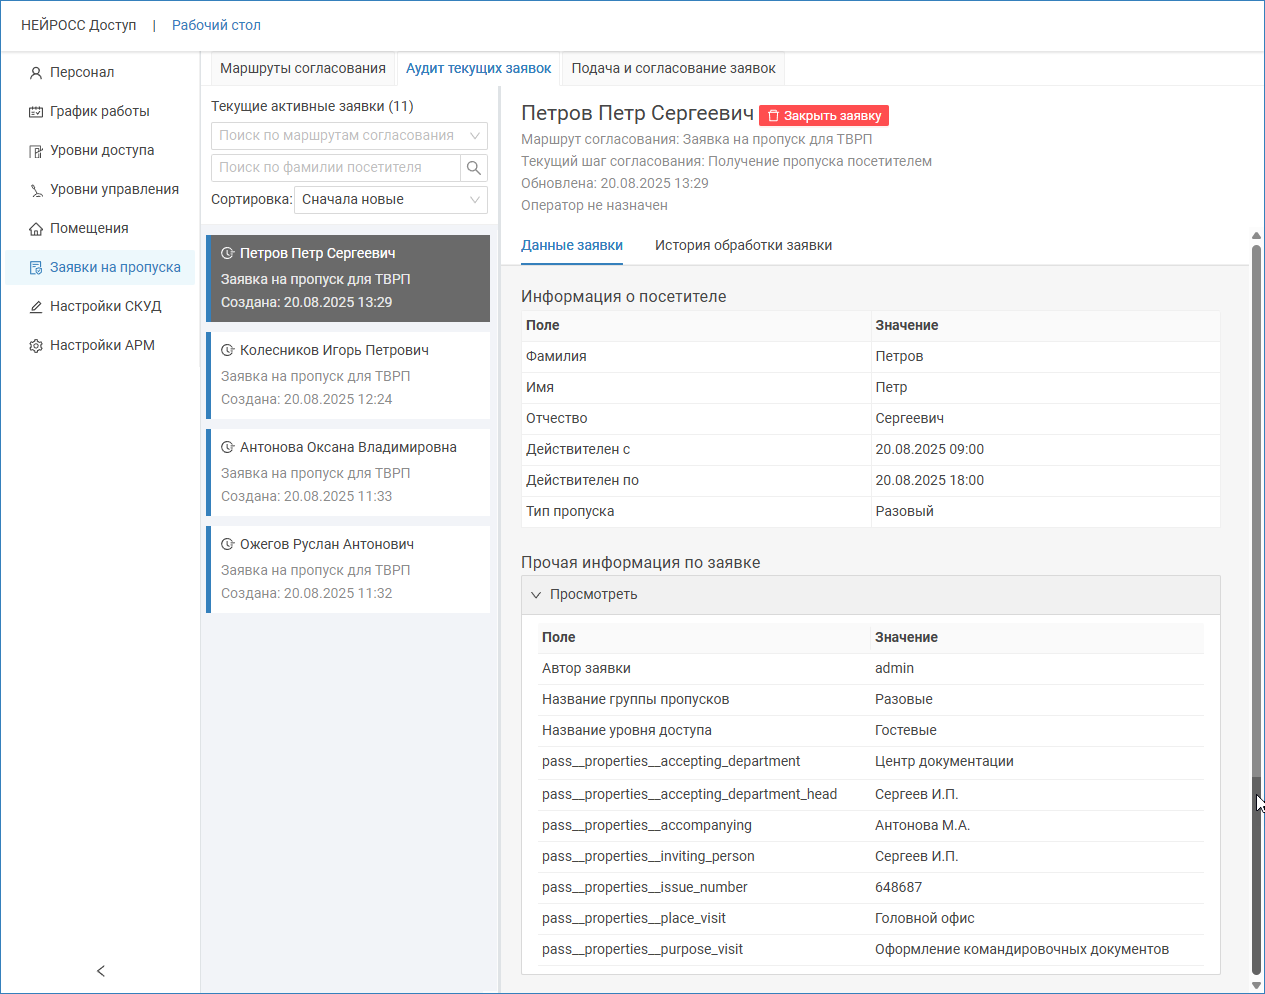Switch to Маршруты согласования tab
The image size is (1265, 994).
302,69
